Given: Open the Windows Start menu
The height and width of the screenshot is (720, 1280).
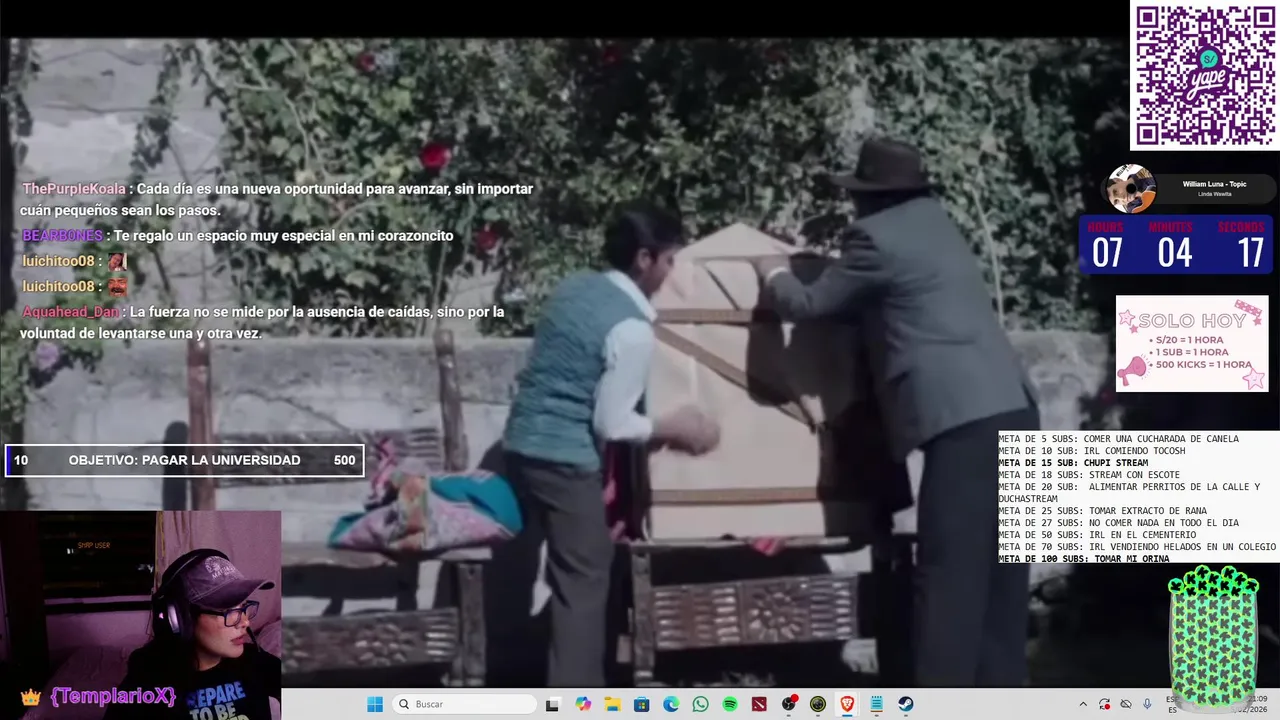Looking at the screenshot, I should click(x=375, y=704).
